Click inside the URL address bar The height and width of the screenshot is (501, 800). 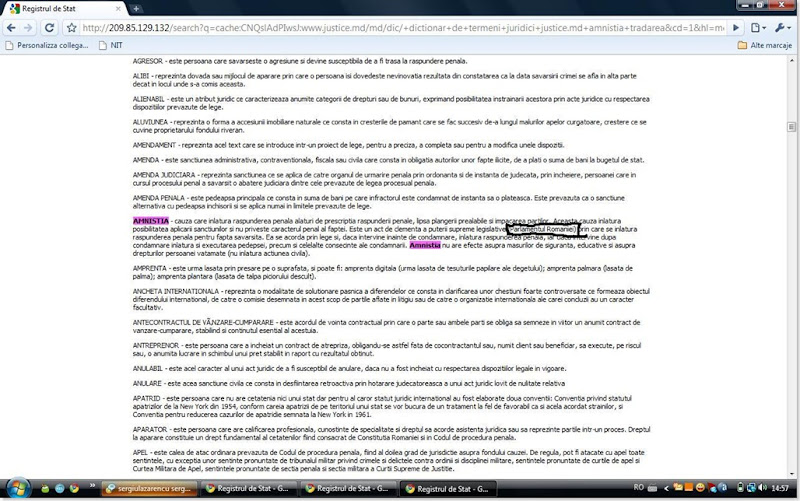tap(403, 28)
